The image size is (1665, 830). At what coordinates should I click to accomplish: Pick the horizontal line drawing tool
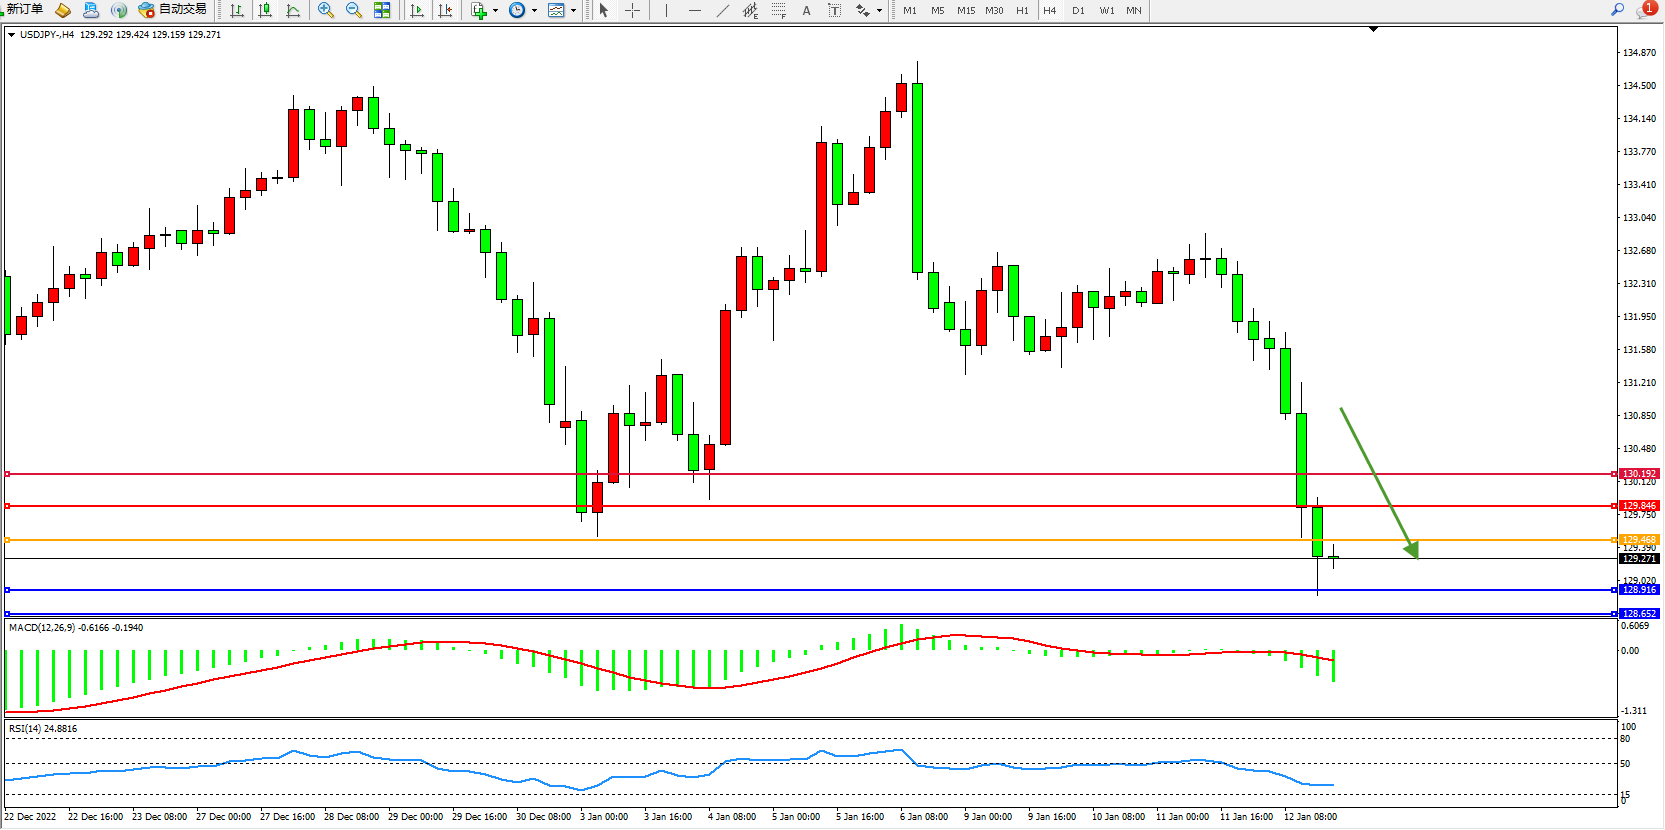(694, 10)
